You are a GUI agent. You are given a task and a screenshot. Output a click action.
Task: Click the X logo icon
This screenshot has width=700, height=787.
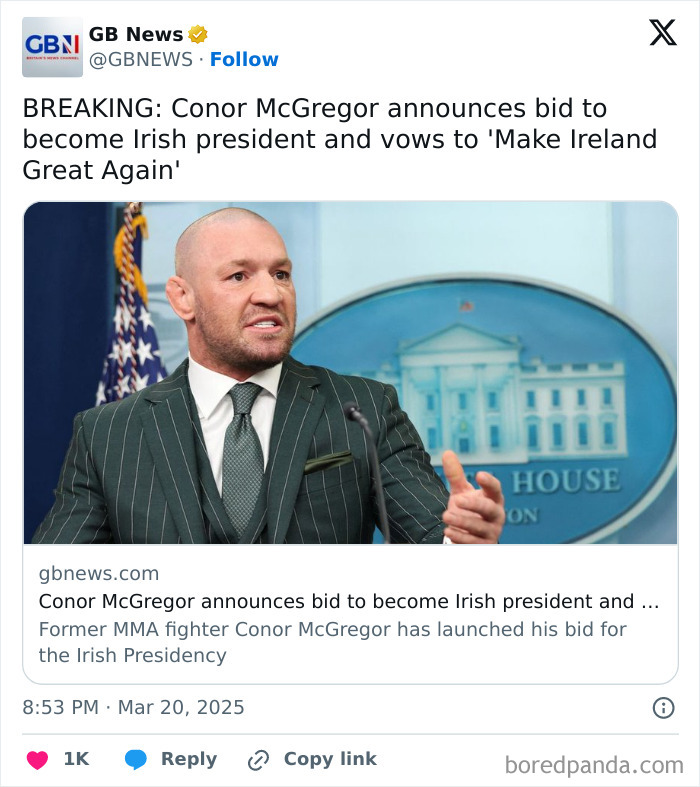click(x=662, y=34)
